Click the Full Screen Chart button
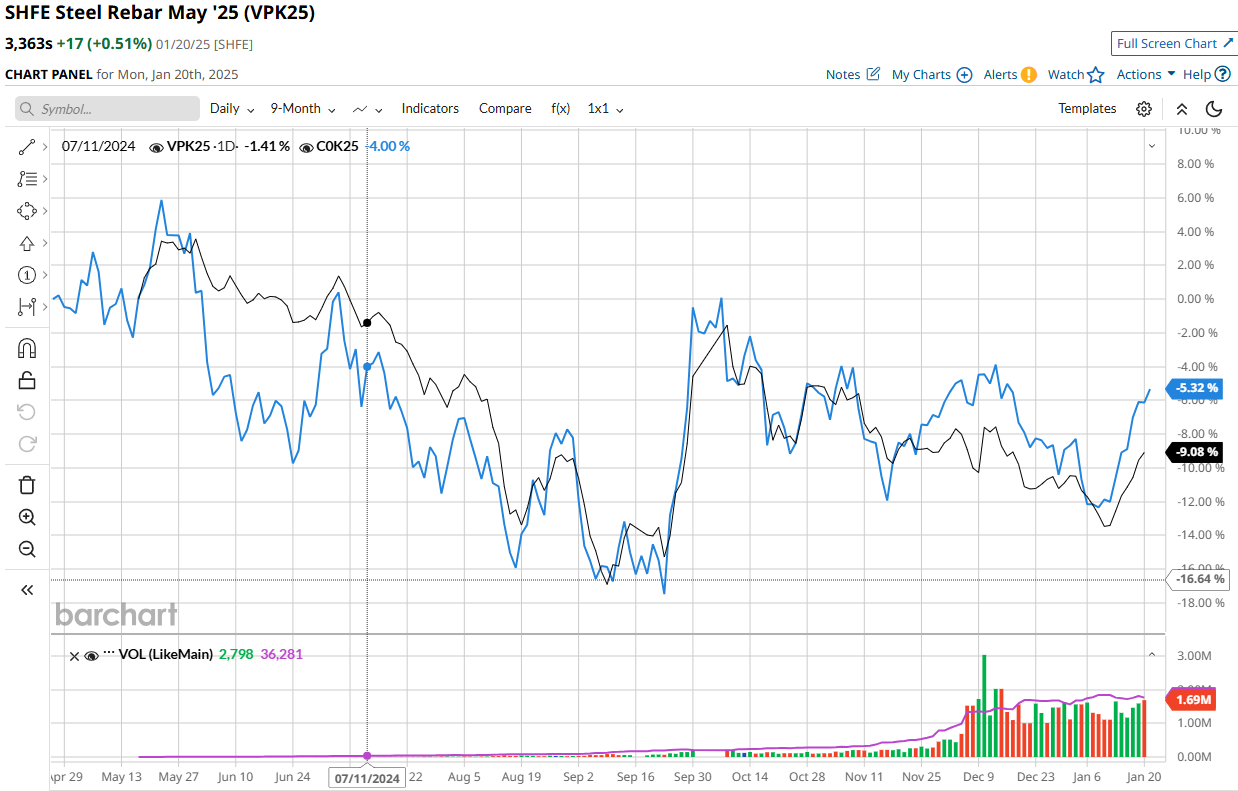The image size is (1238, 791). pos(1174,44)
